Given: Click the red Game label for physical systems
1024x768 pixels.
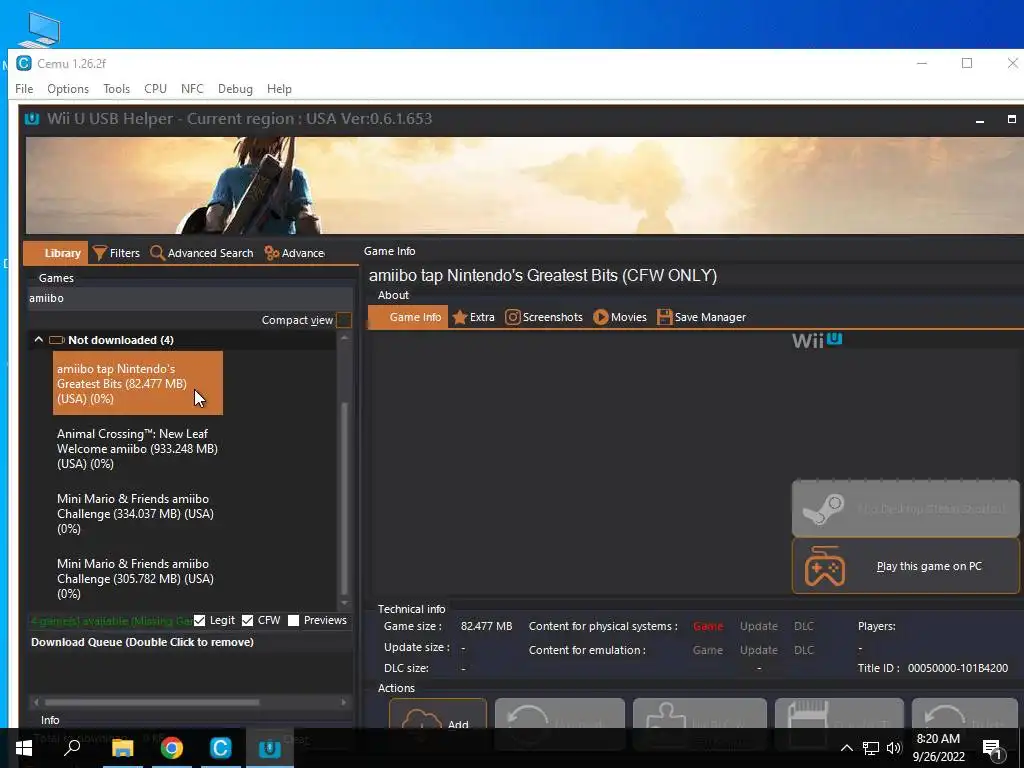Looking at the screenshot, I should pos(708,626).
